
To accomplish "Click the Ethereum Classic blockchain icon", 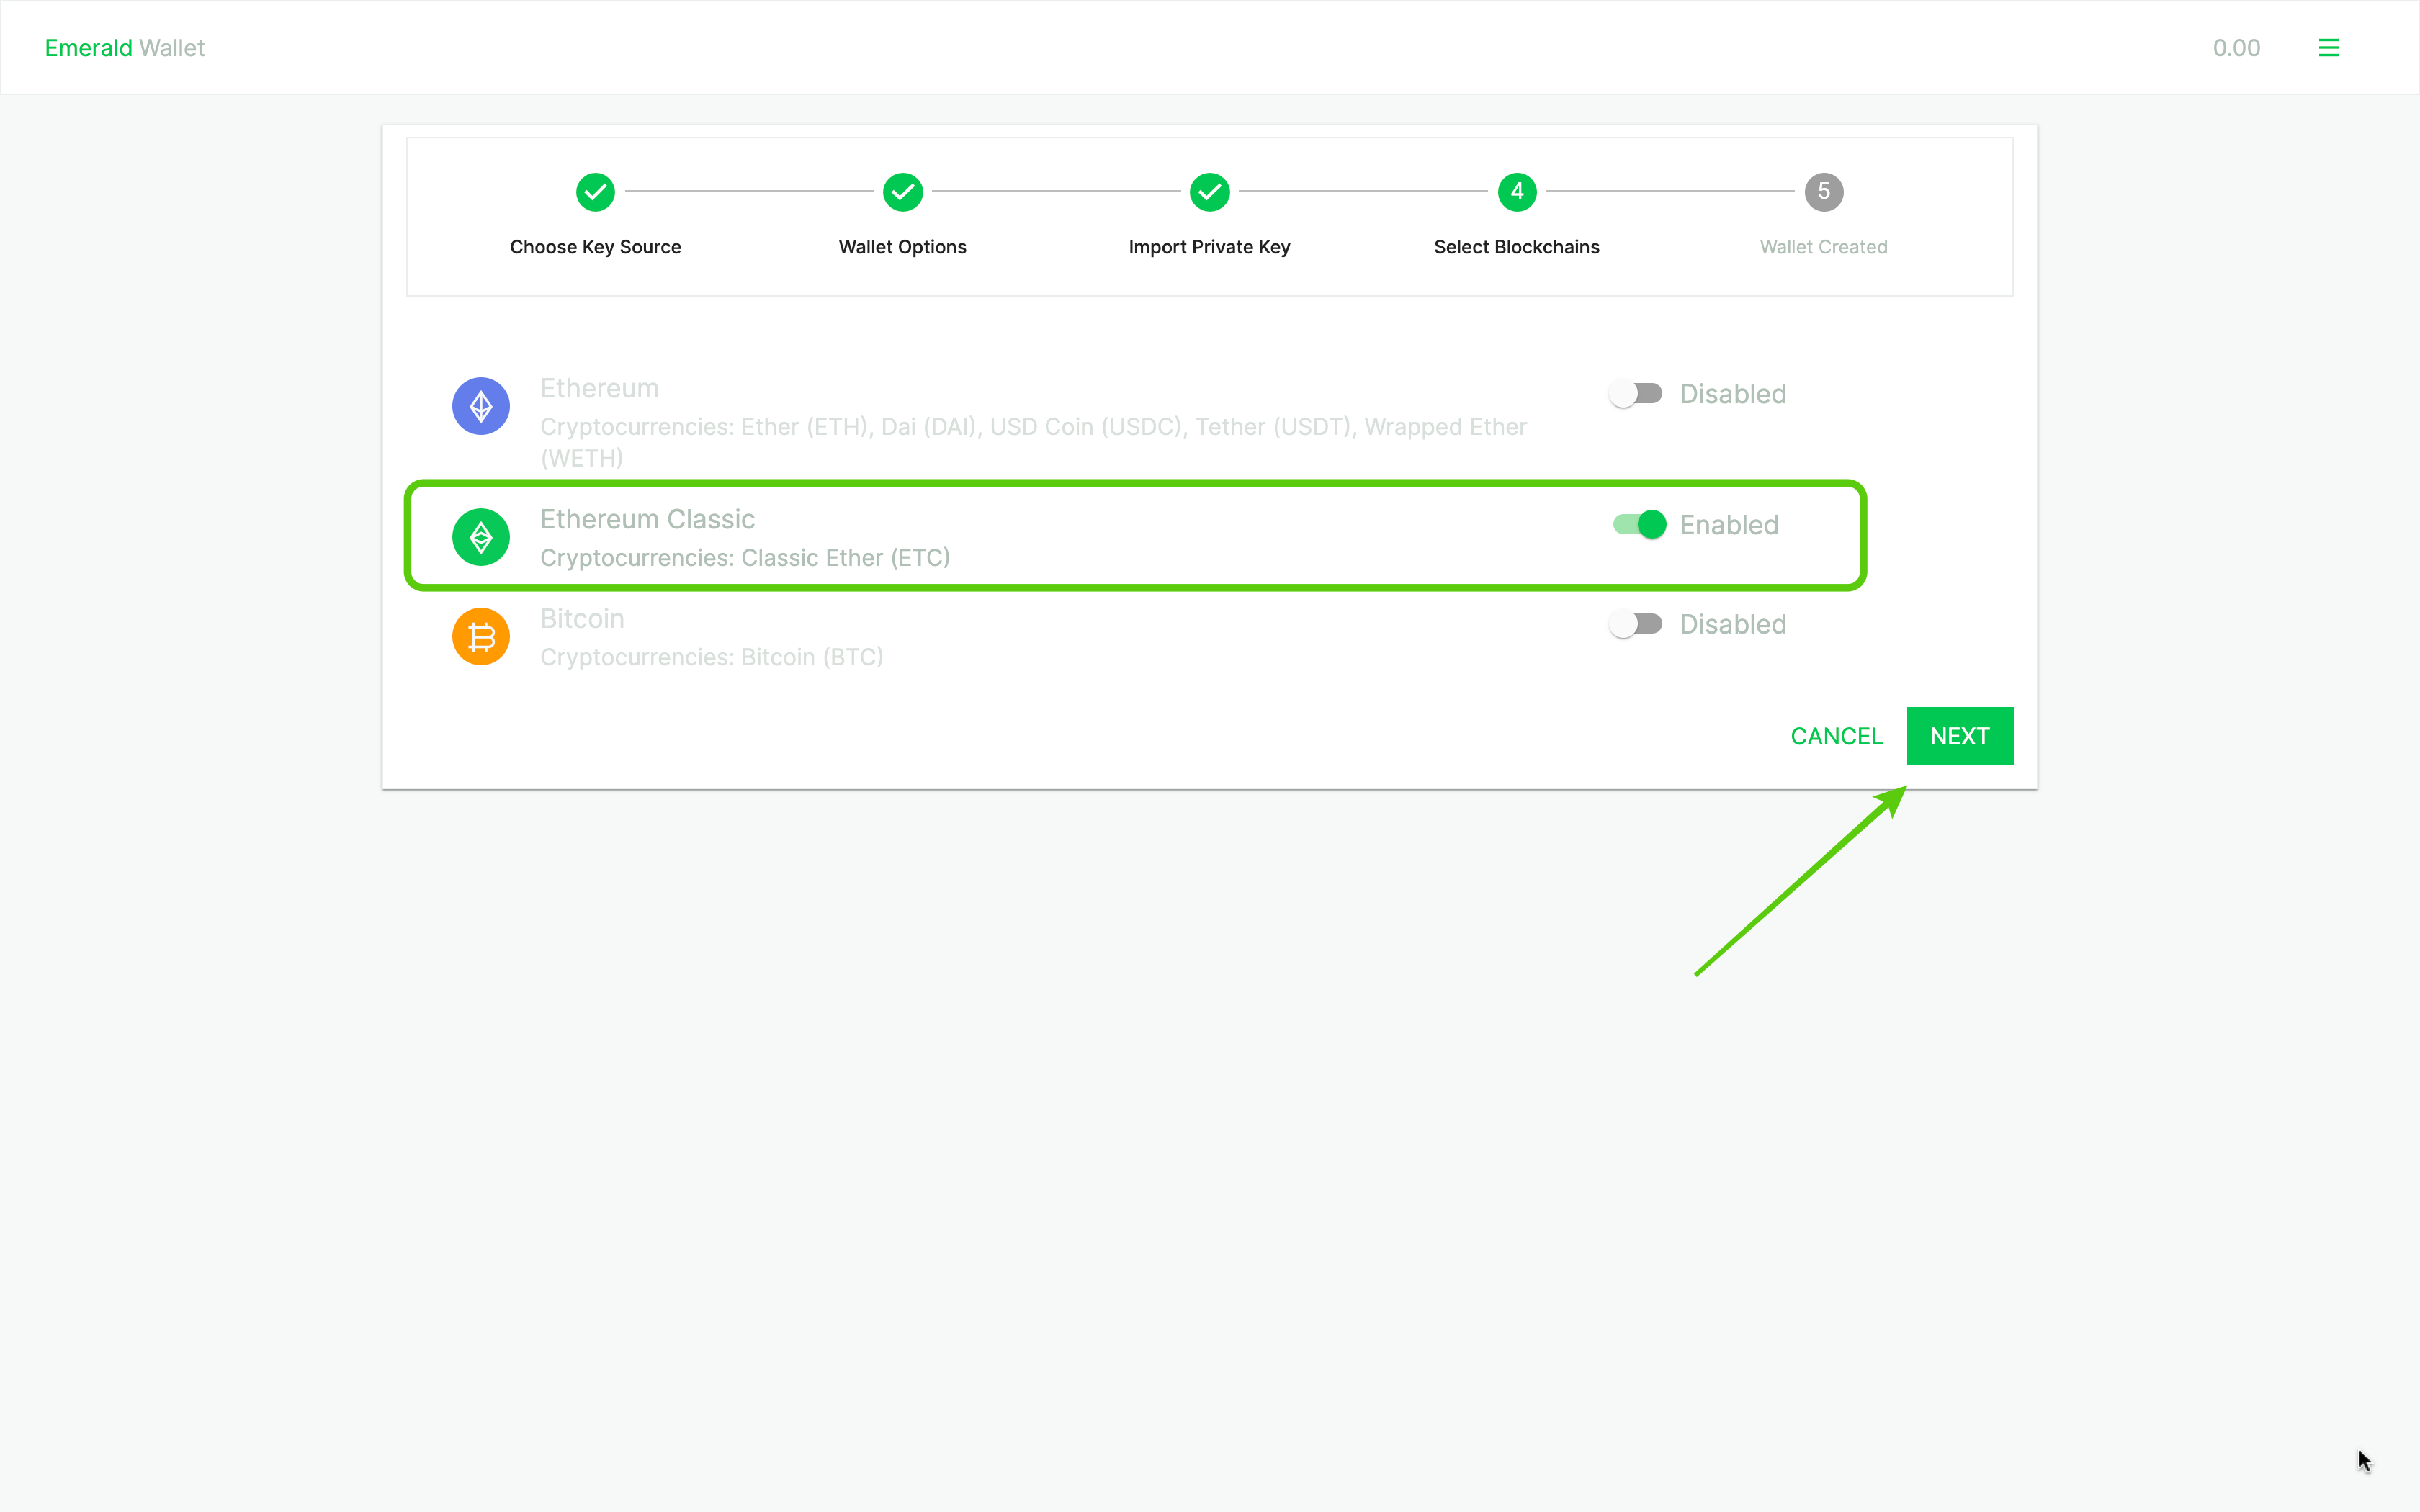I will pyautogui.click(x=481, y=536).
